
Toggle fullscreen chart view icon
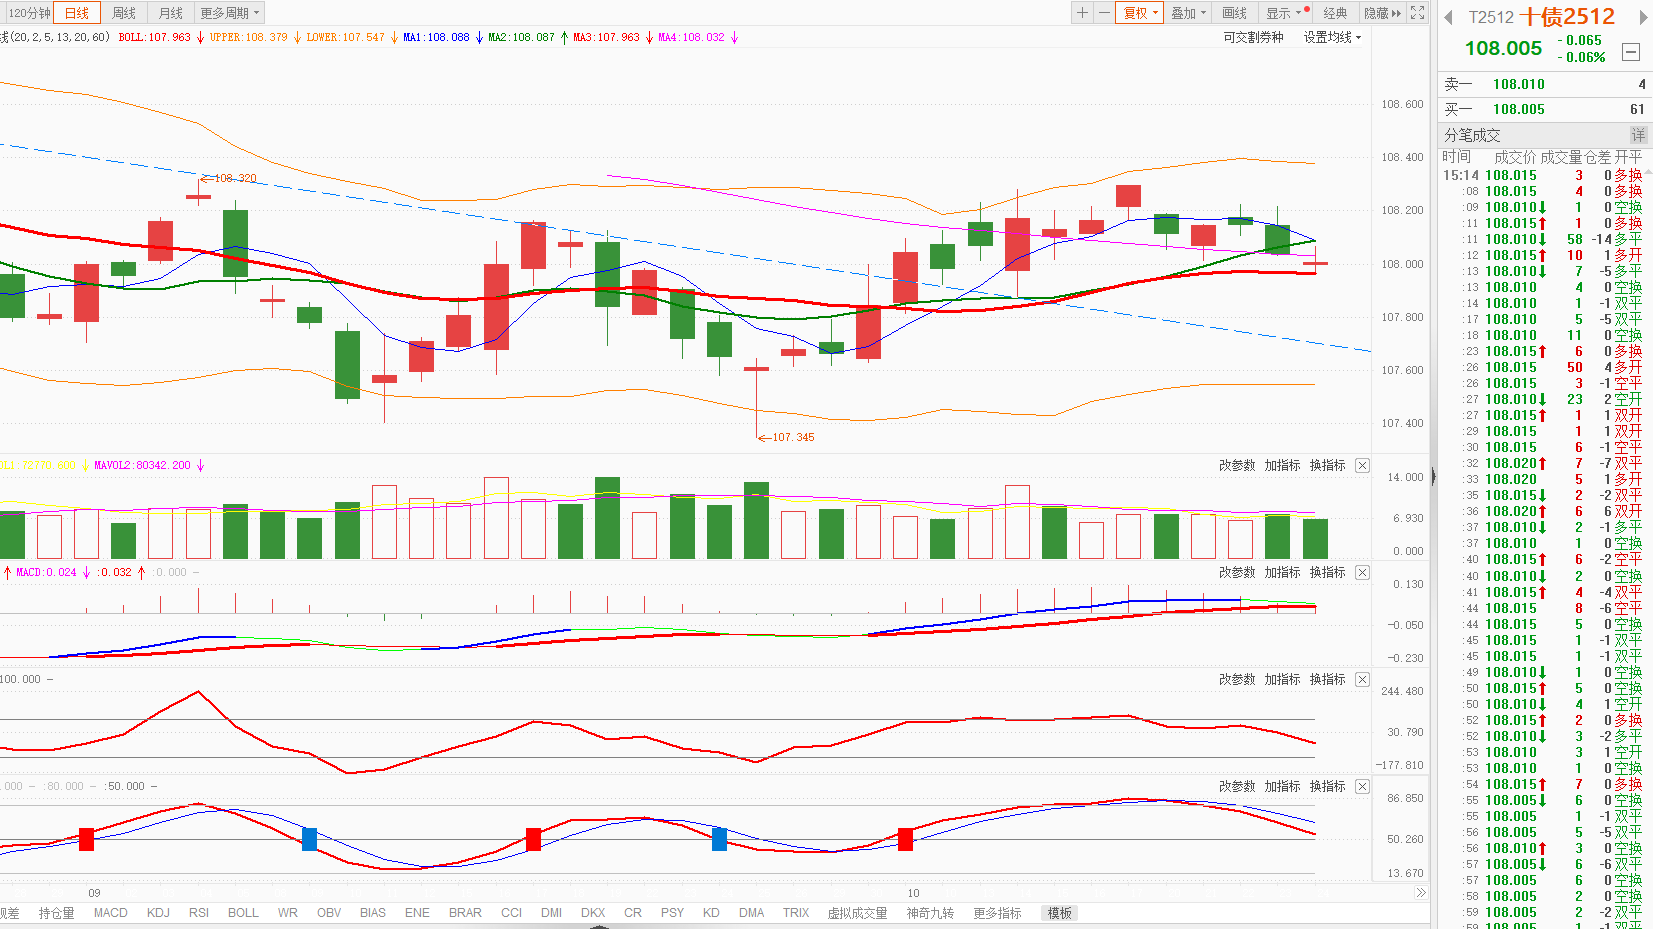pos(1417,13)
